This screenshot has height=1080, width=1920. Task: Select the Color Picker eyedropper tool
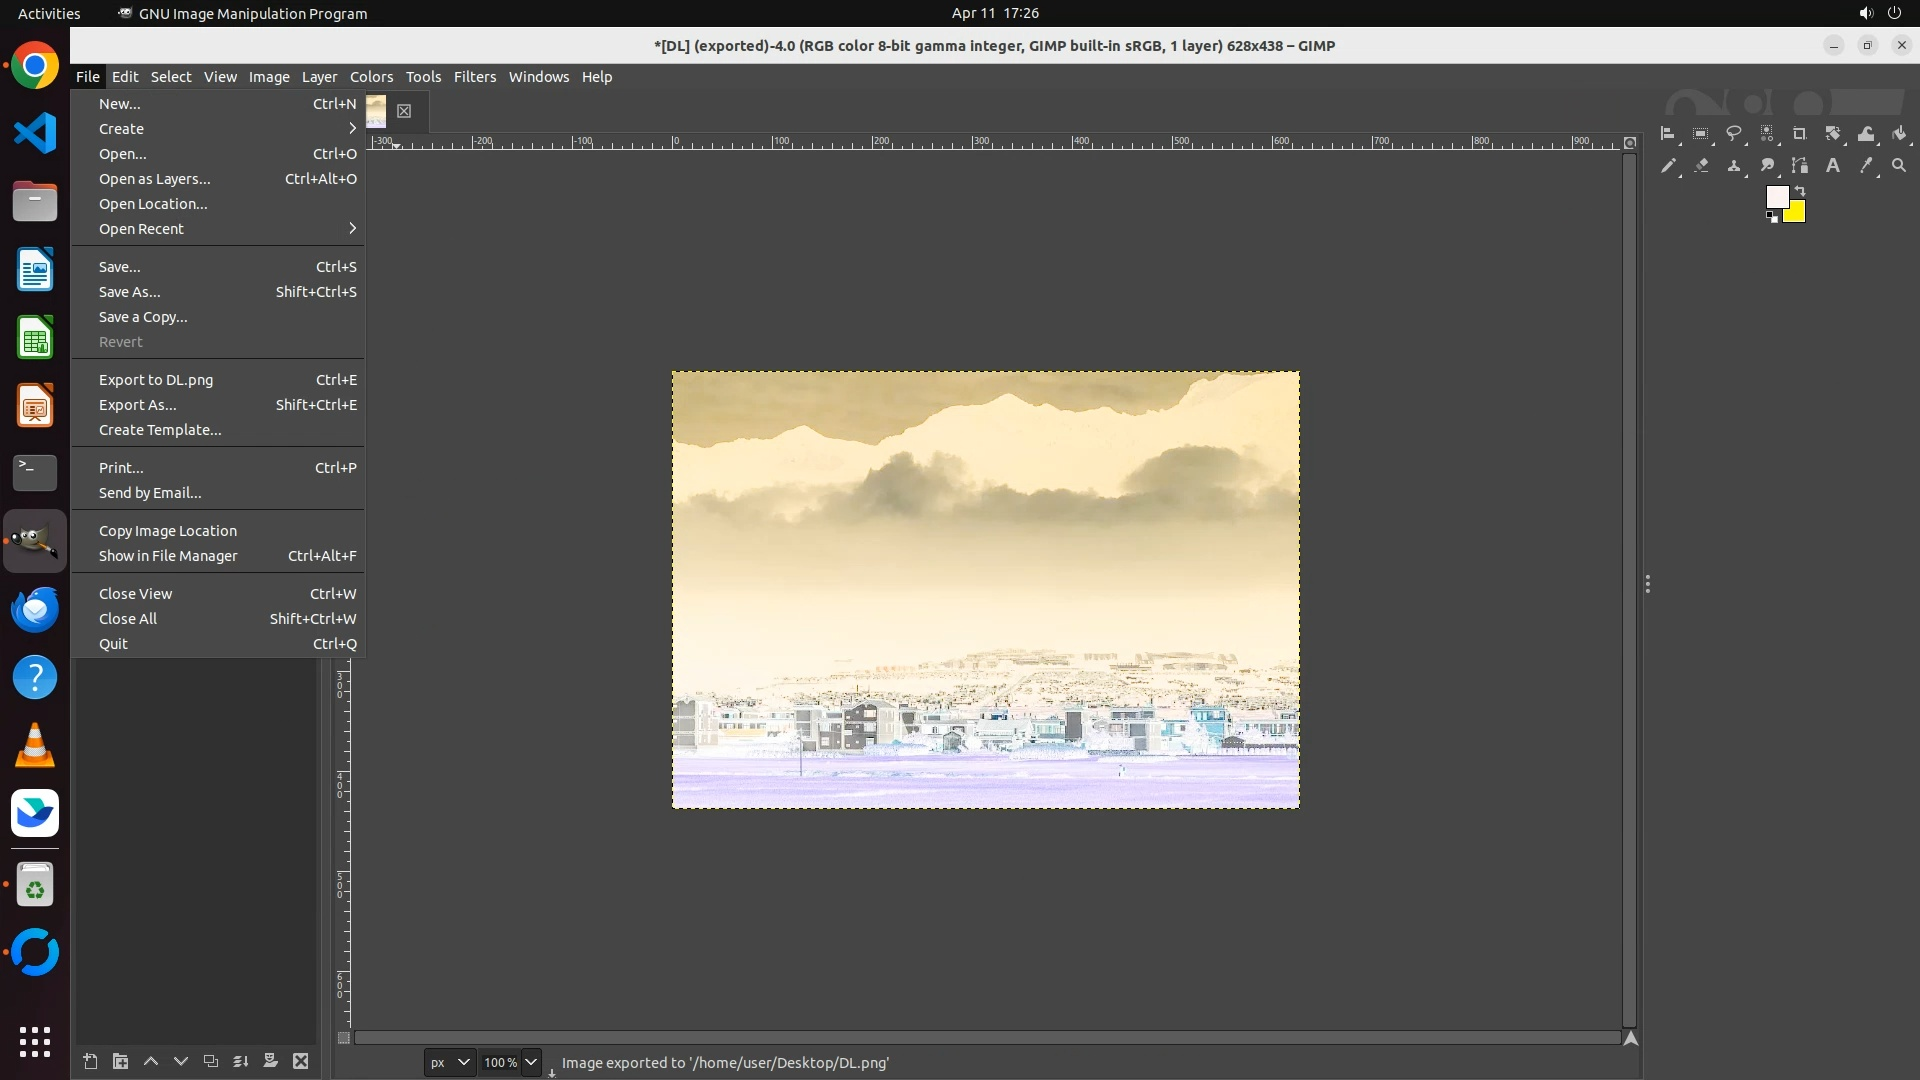(1865, 166)
